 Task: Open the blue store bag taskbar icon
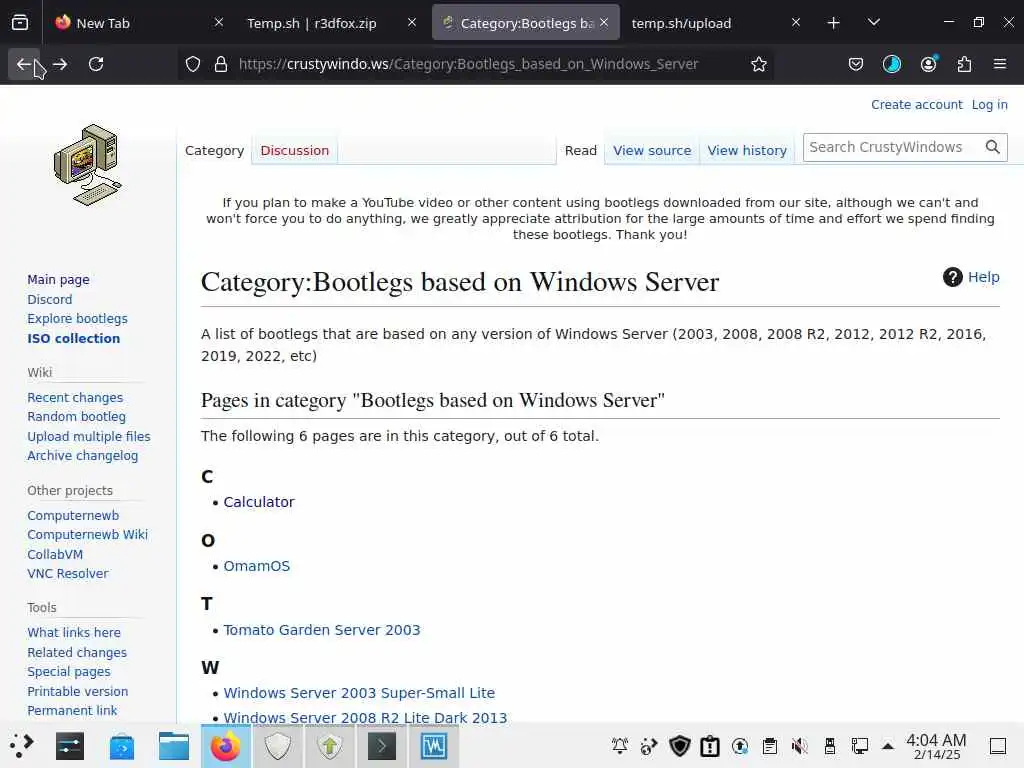122,746
